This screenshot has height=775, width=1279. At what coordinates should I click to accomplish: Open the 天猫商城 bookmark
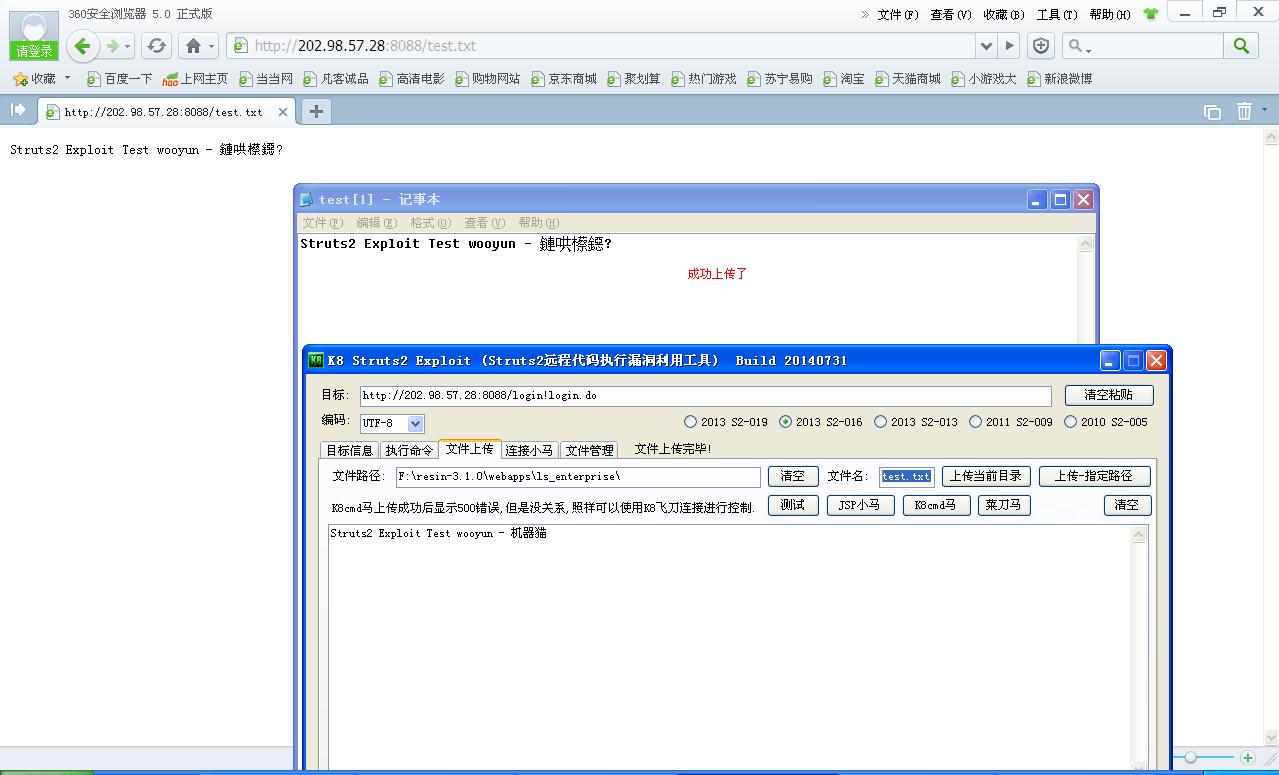908,78
